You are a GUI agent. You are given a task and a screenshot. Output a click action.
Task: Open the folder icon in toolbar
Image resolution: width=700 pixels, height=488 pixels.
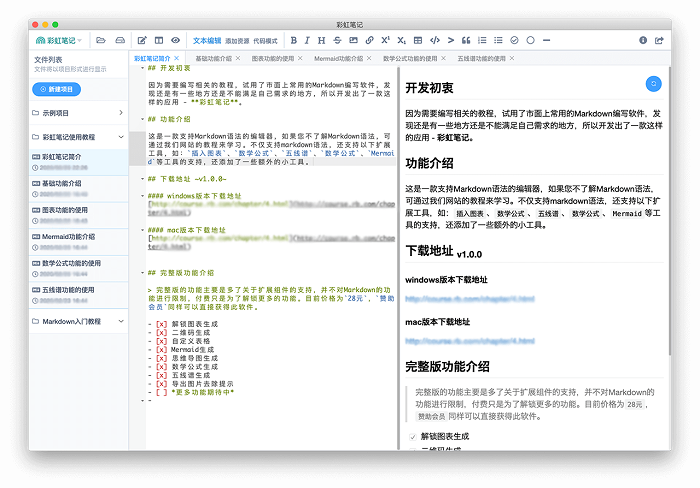point(101,40)
